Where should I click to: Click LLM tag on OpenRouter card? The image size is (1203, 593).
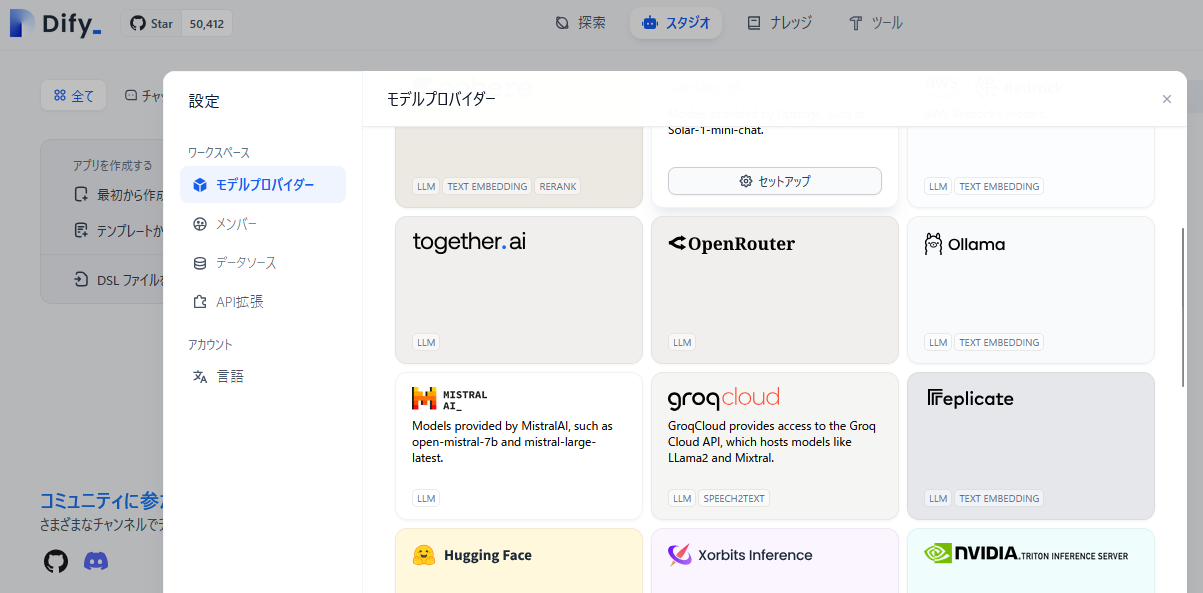point(682,342)
